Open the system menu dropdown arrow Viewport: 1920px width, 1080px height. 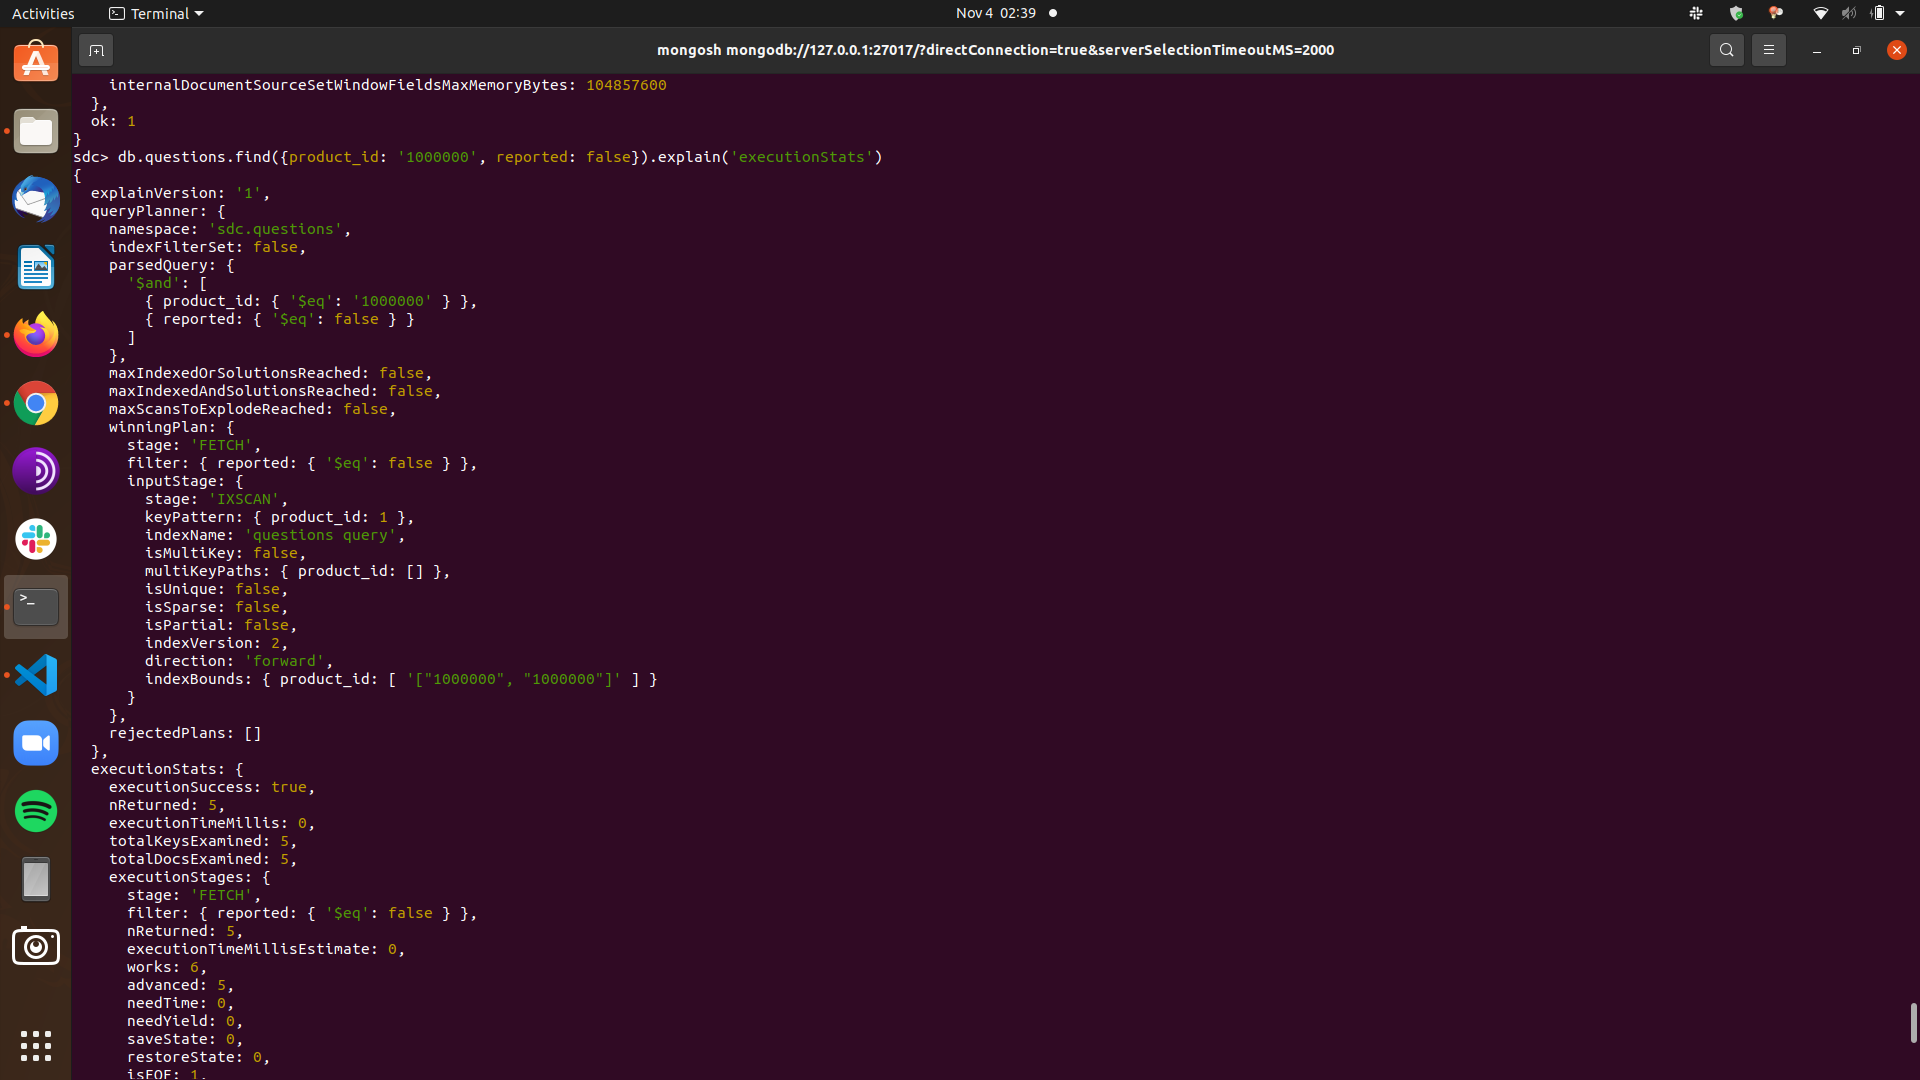click(1900, 13)
